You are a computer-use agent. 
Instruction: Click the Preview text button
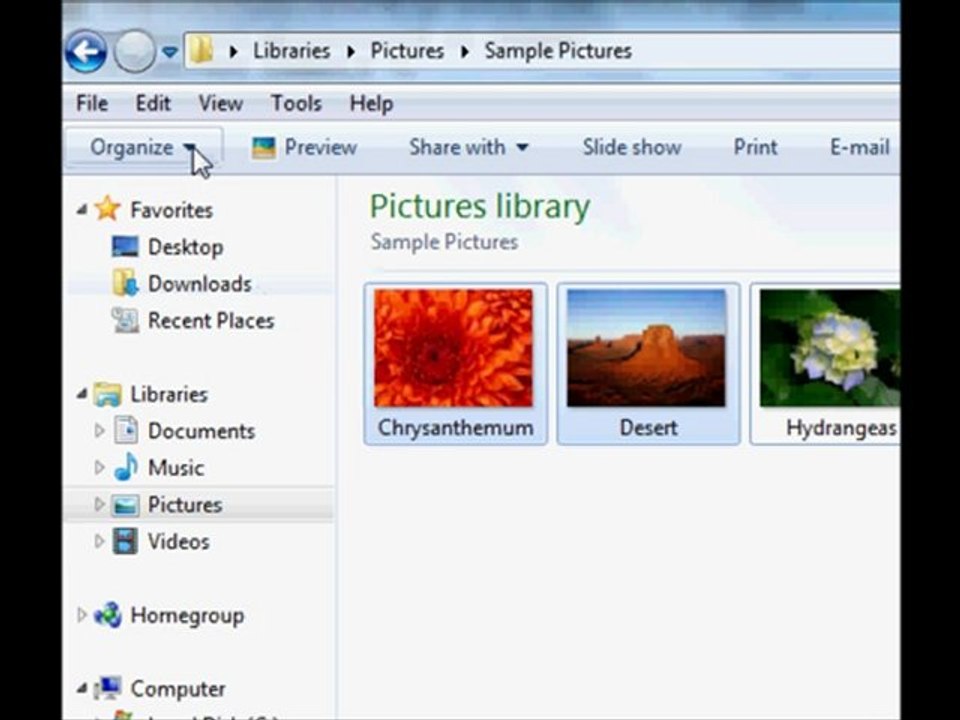click(321, 148)
